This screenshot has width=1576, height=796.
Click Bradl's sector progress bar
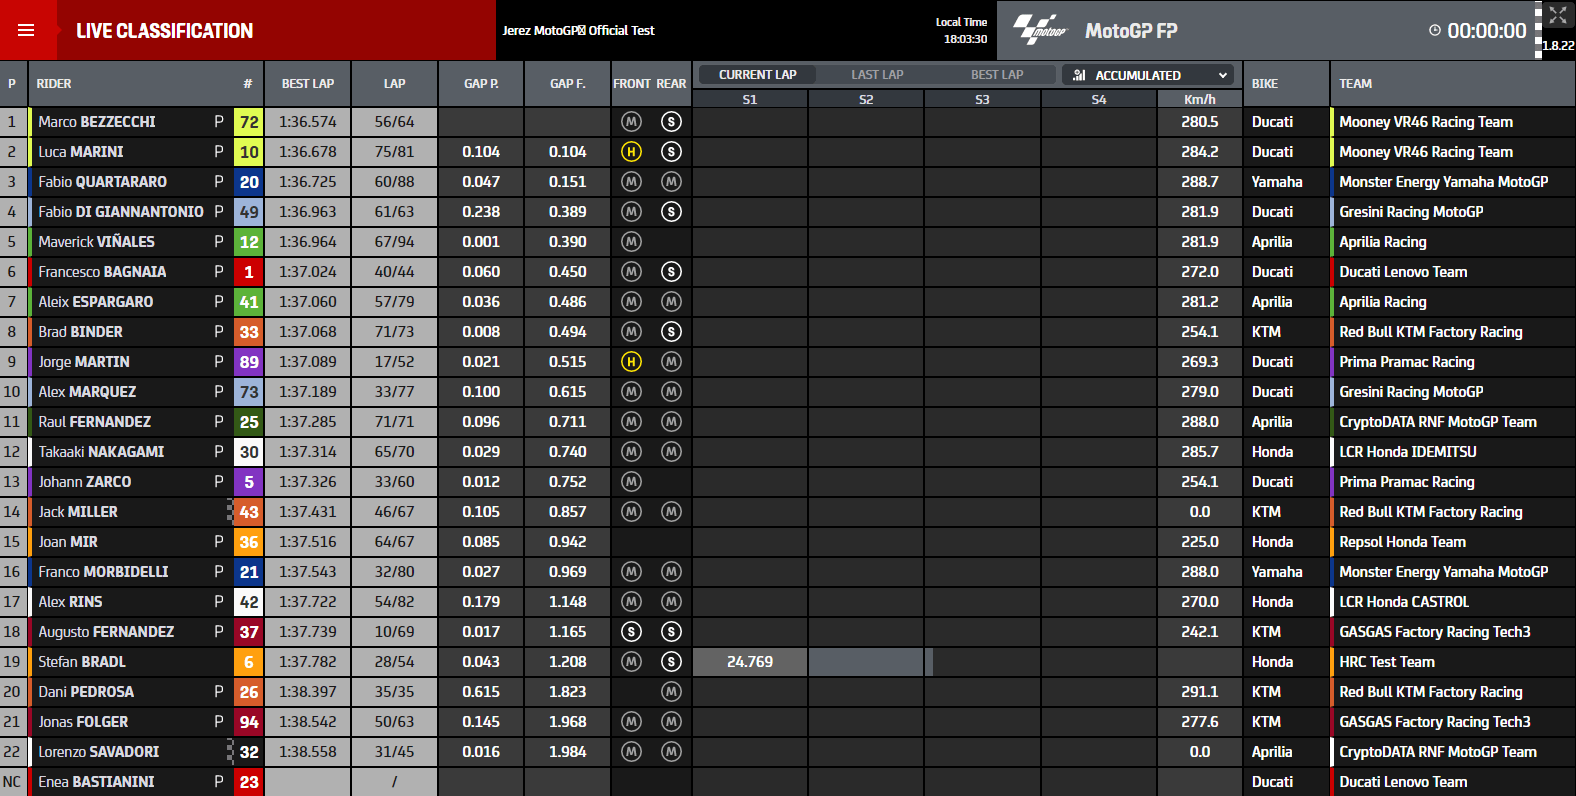click(870, 662)
